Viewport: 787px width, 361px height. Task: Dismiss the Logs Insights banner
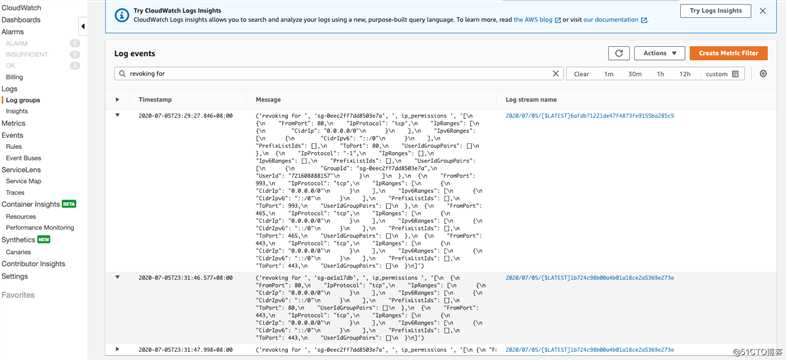[x=763, y=11]
